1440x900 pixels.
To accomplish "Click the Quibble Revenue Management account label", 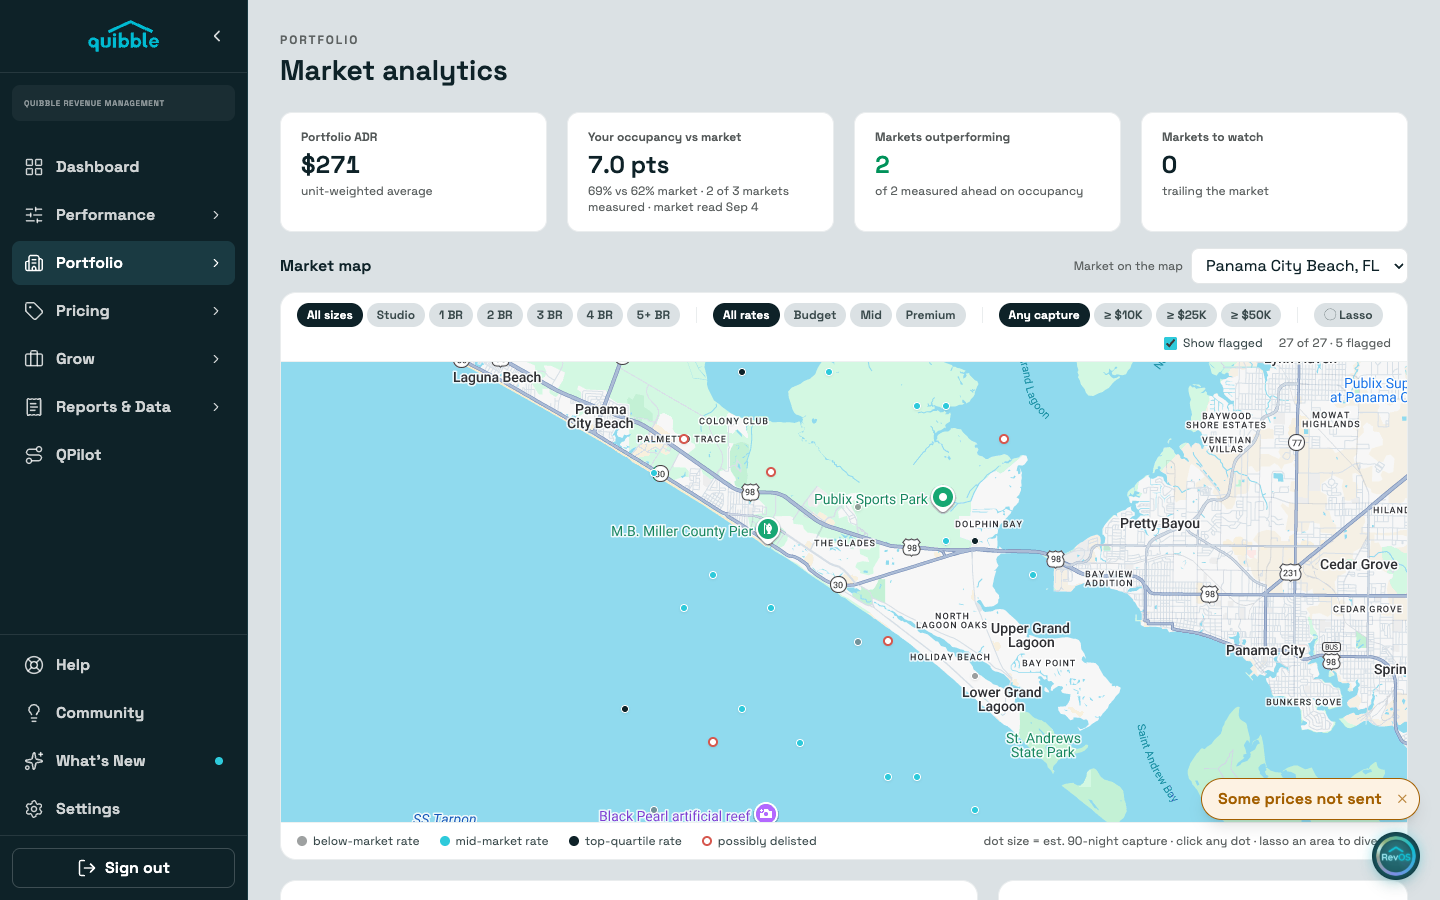I will [x=123, y=103].
